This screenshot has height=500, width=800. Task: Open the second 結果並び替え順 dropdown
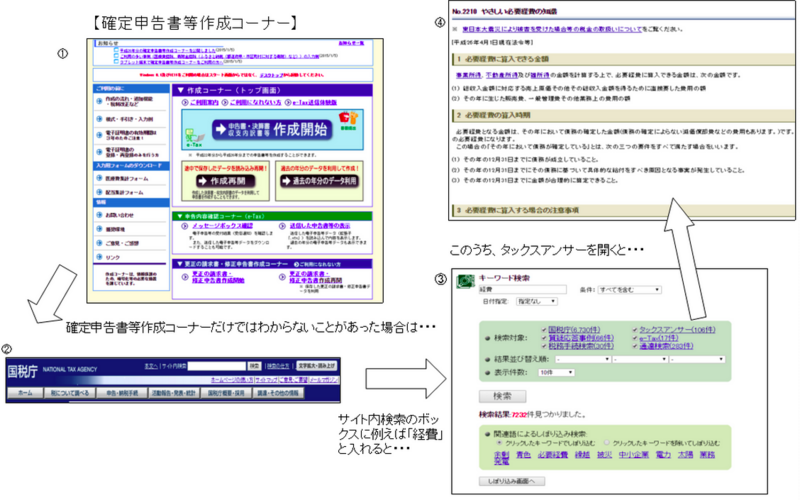pos(640,360)
